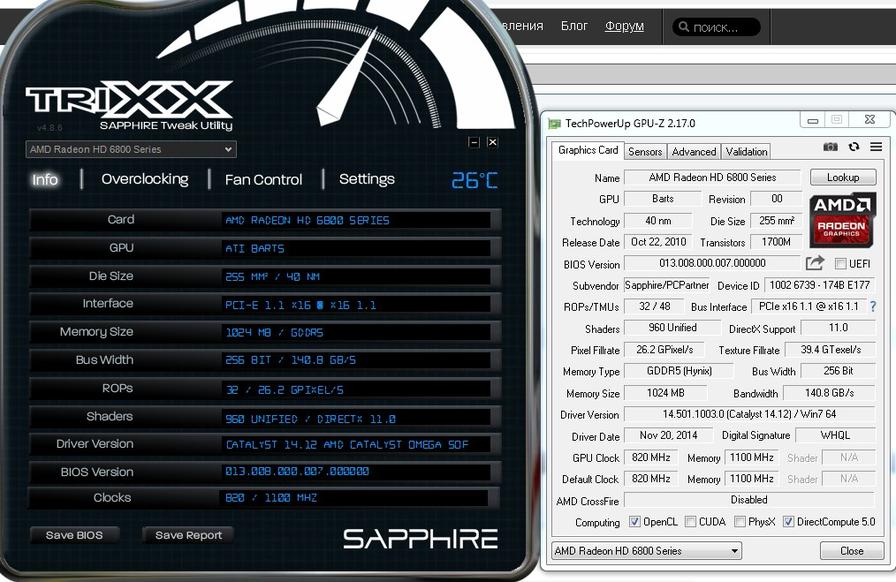Click the TRIXX Driver Version value Catalyst 14.12
The height and width of the screenshot is (582, 896).
click(355, 444)
